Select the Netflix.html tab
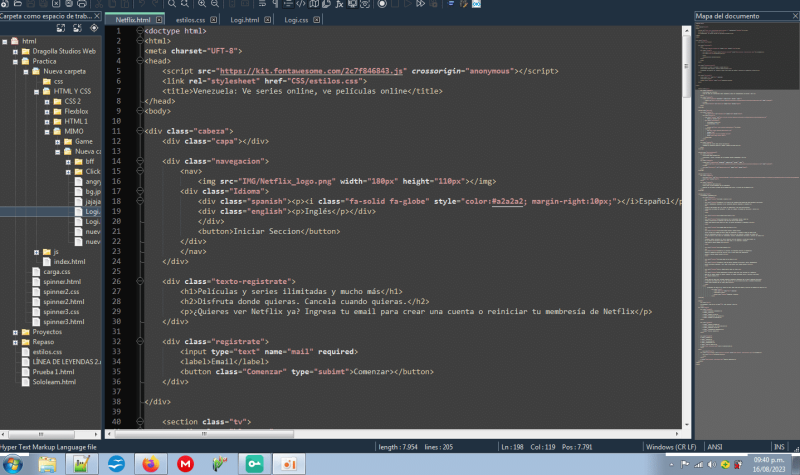 [132, 19]
